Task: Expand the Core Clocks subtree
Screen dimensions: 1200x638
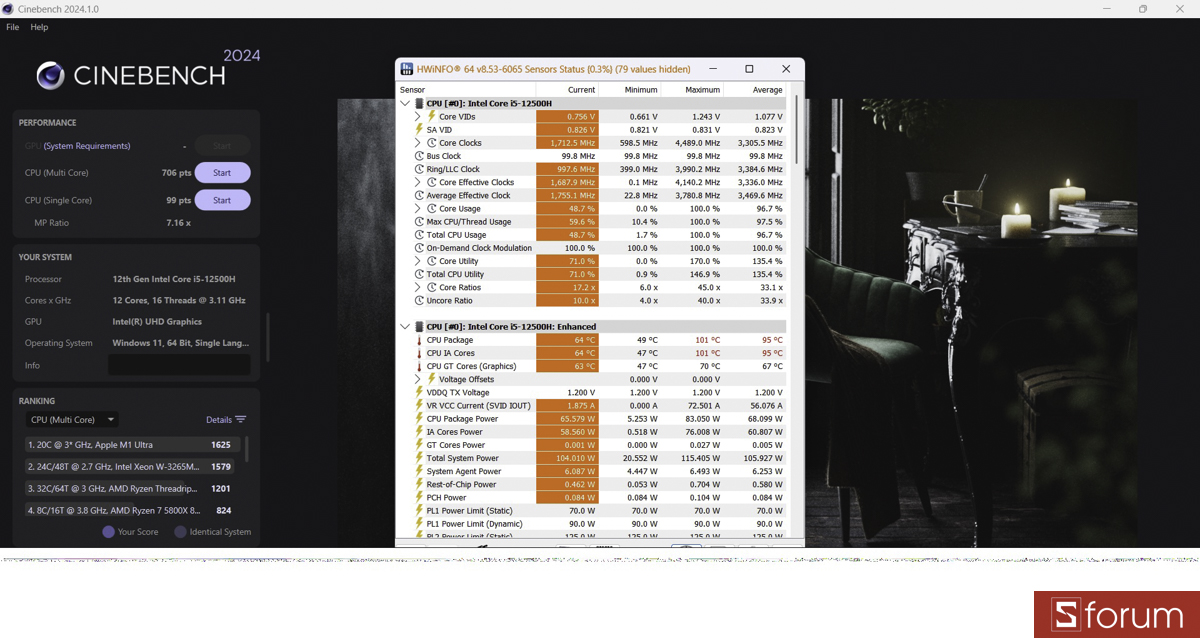Action: [418, 143]
